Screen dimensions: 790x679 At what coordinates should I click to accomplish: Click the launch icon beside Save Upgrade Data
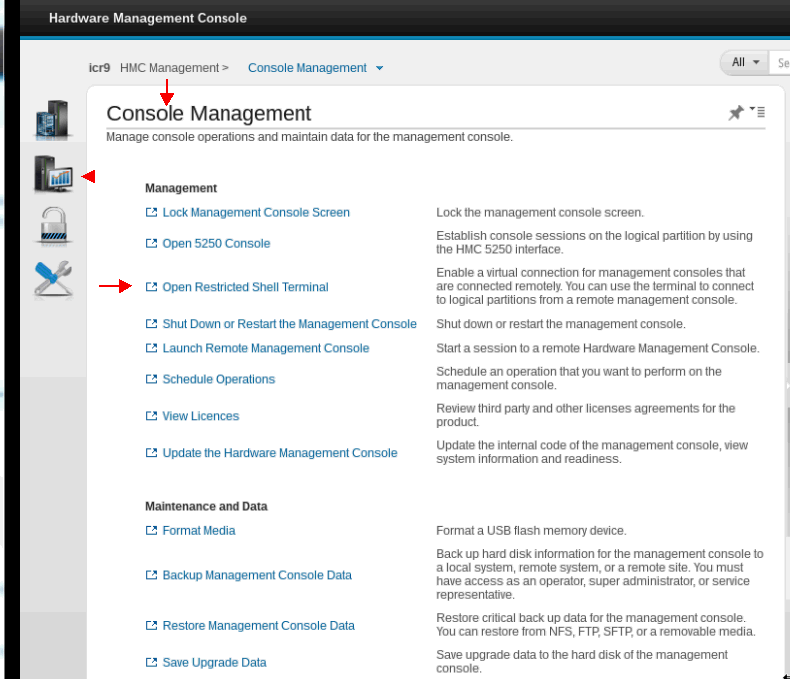point(151,663)
